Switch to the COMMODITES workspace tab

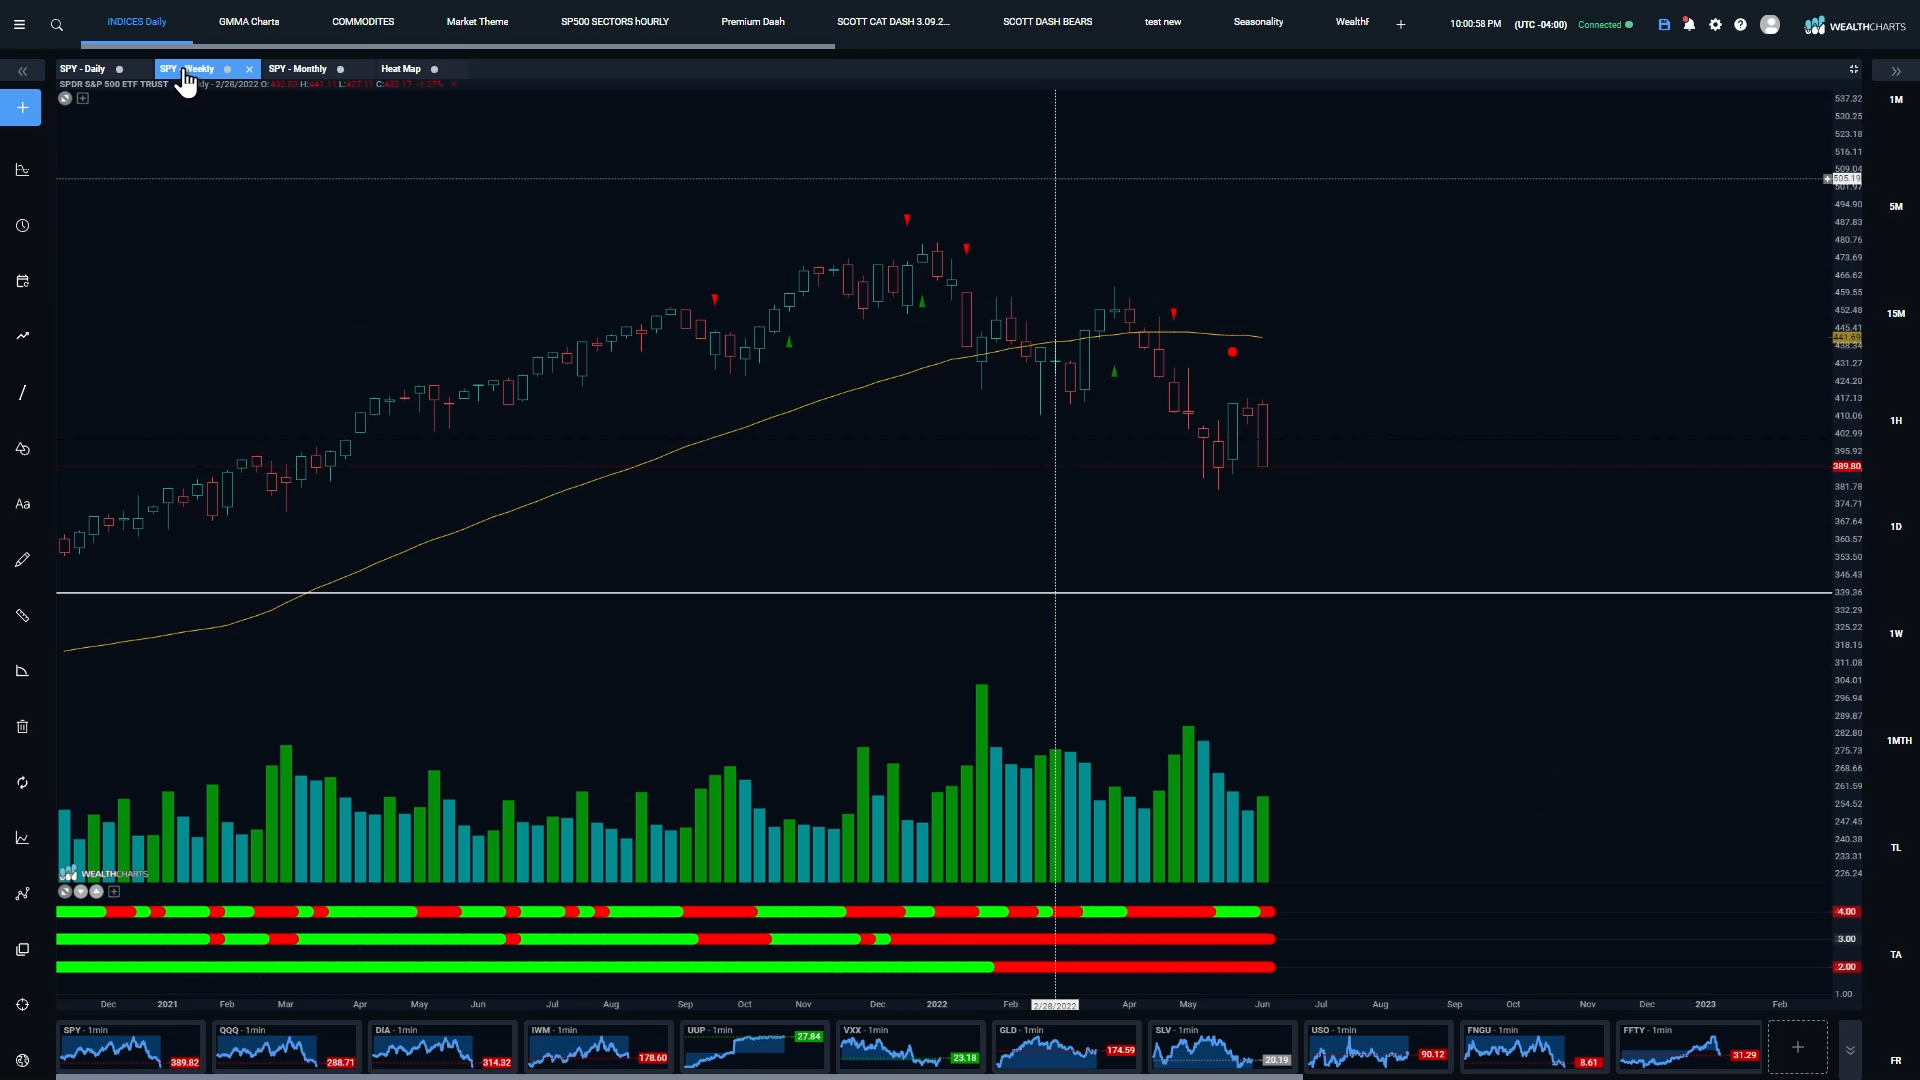363,21
